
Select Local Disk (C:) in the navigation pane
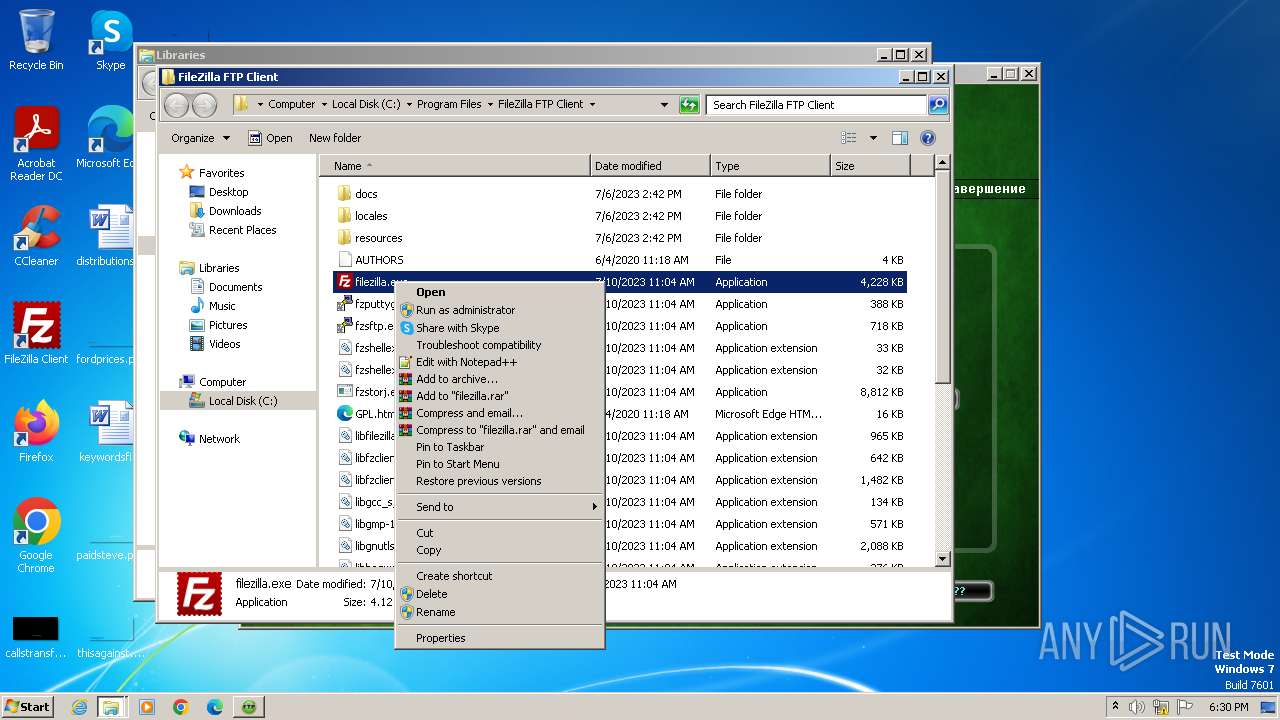click(243, 401)
